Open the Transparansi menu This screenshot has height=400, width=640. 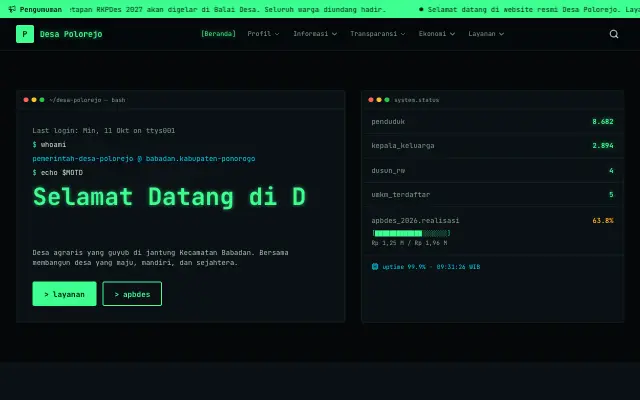pos(378,33)
